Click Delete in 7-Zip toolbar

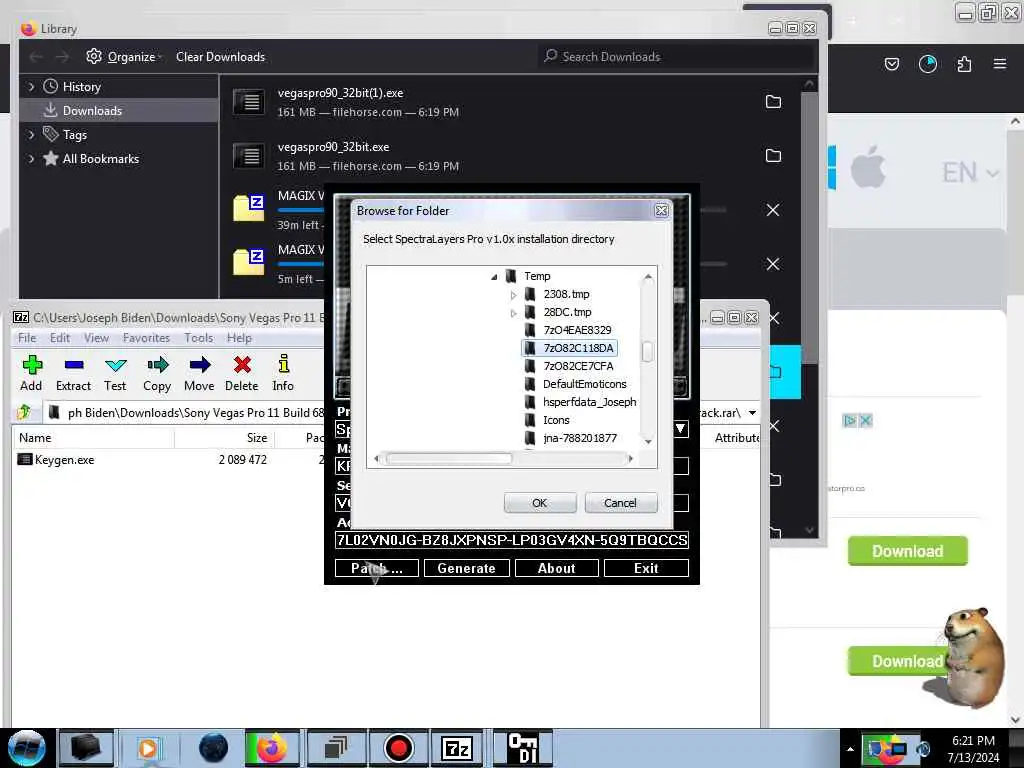(x=242, y=374)
